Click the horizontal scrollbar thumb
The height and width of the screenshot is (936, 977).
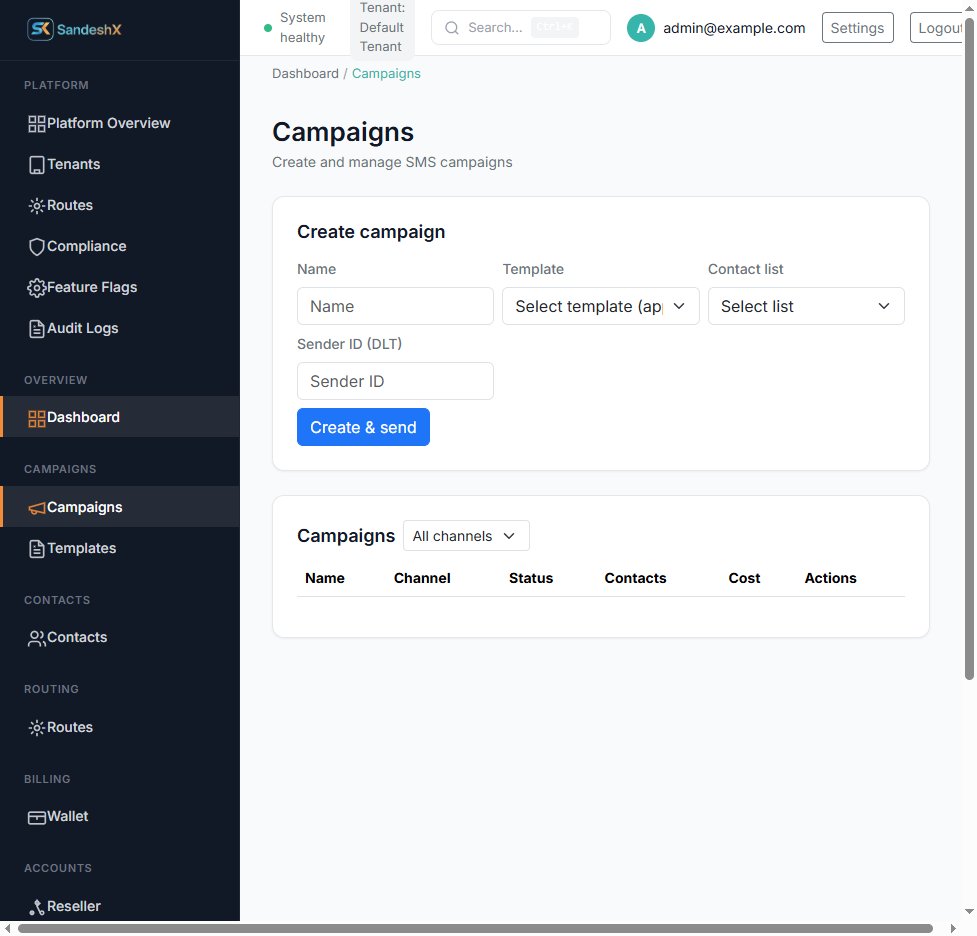tap(475, 929)
